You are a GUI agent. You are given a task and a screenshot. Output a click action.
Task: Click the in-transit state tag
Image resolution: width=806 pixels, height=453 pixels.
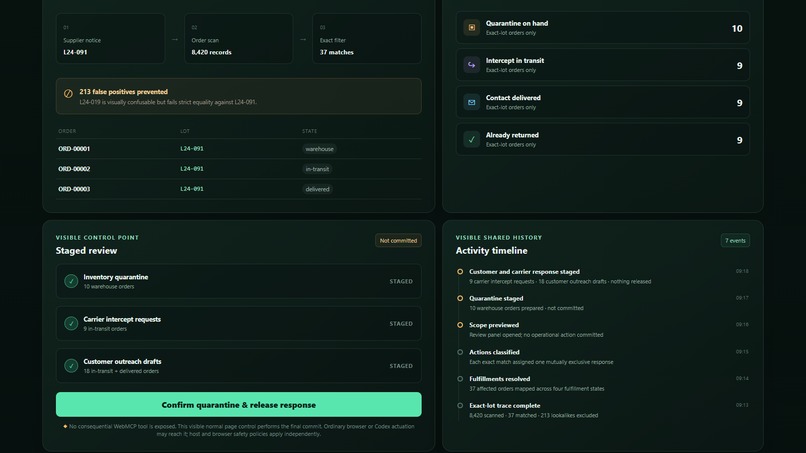[317, 169]
